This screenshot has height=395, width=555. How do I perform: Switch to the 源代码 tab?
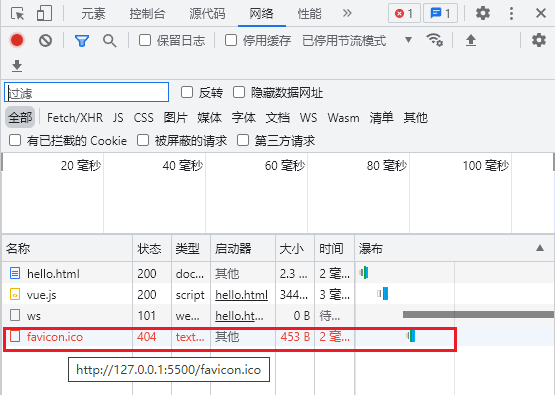(207, 13)
